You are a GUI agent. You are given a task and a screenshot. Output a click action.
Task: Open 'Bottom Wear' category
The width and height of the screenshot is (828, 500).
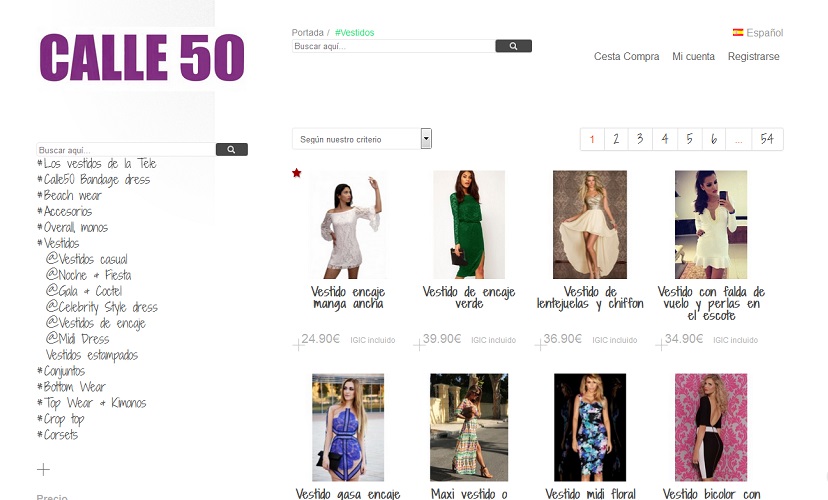pos(71,387)
